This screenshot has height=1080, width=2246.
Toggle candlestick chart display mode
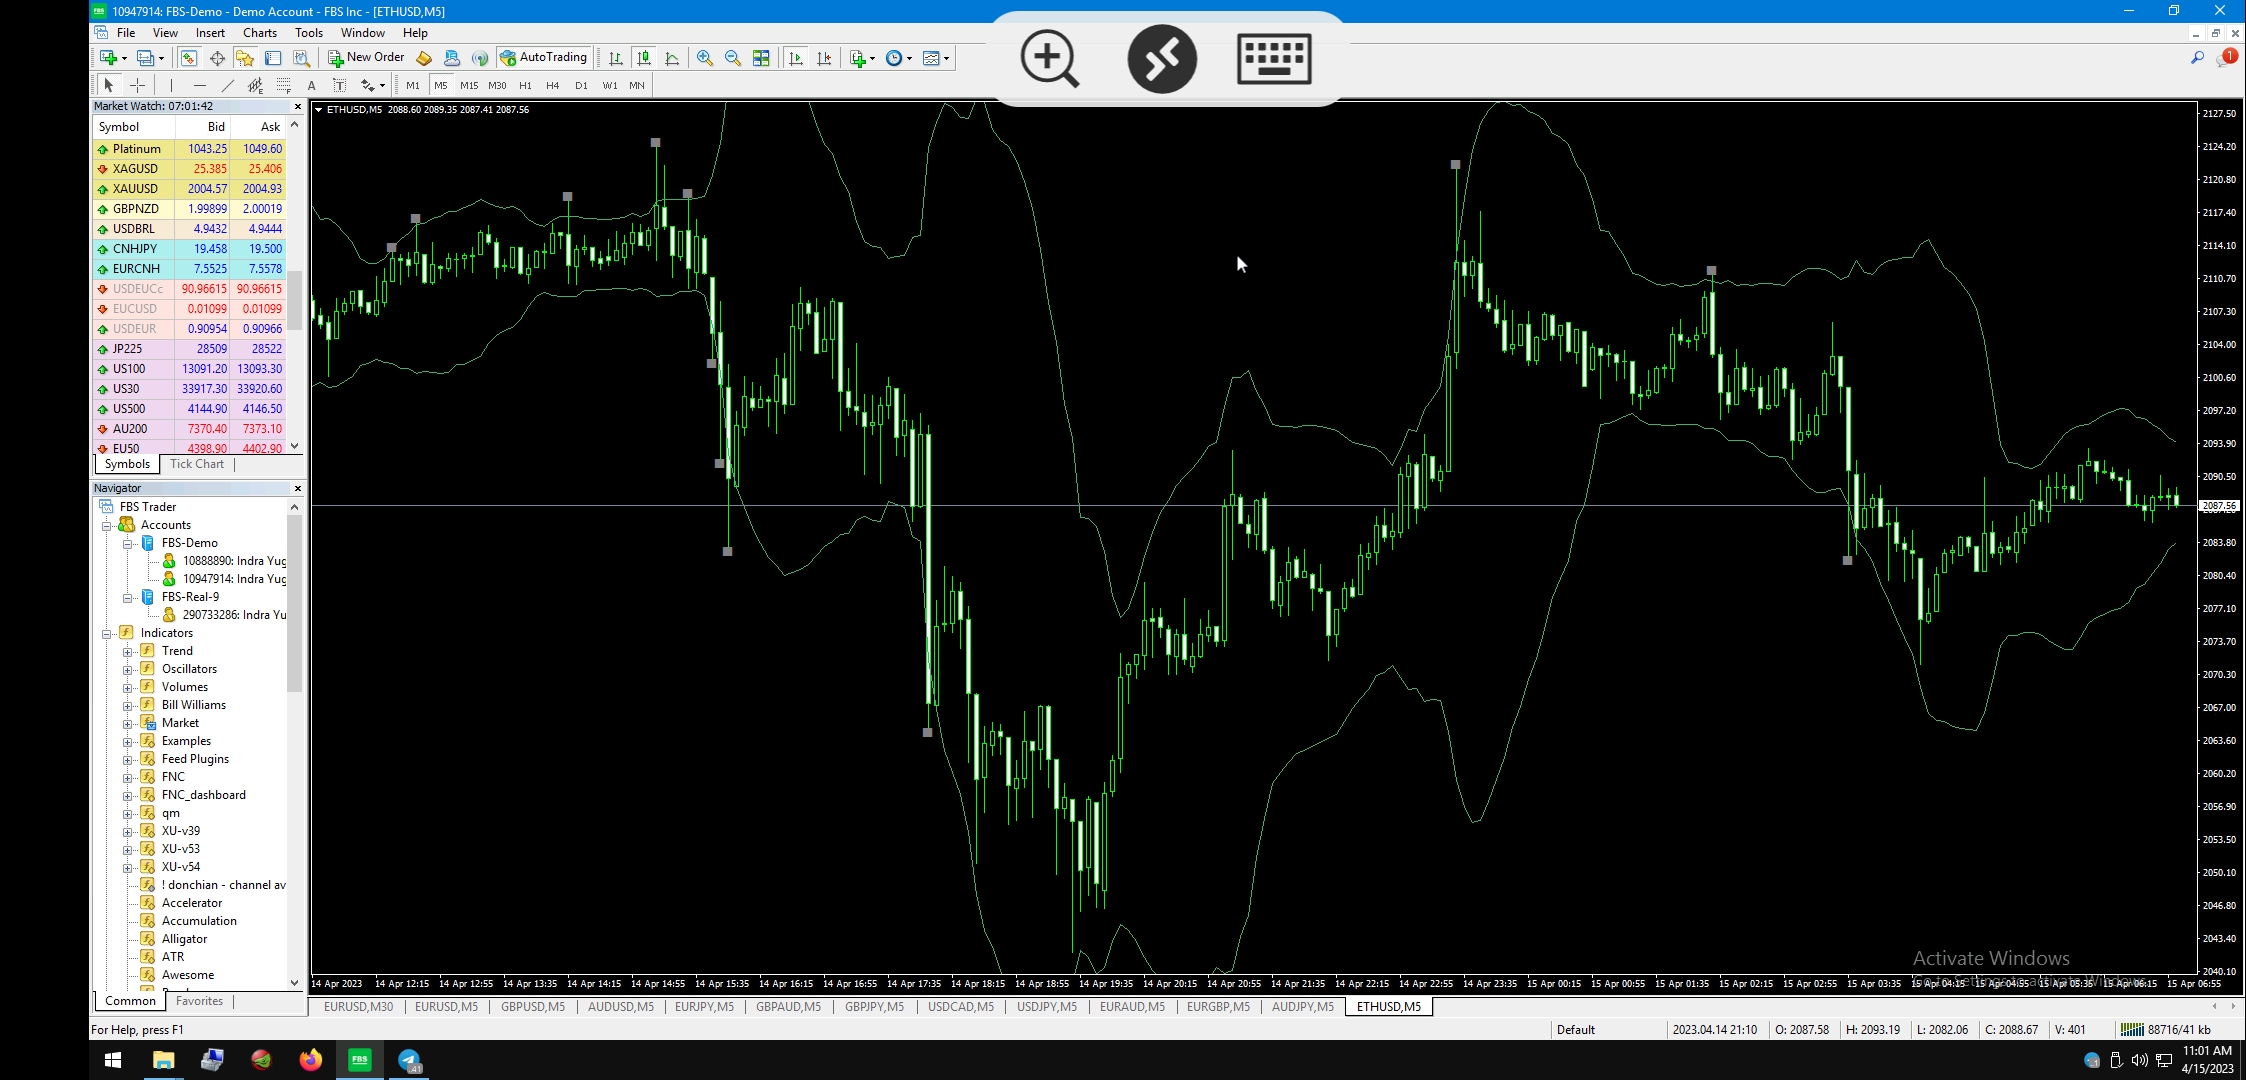(x=644, y=58)
